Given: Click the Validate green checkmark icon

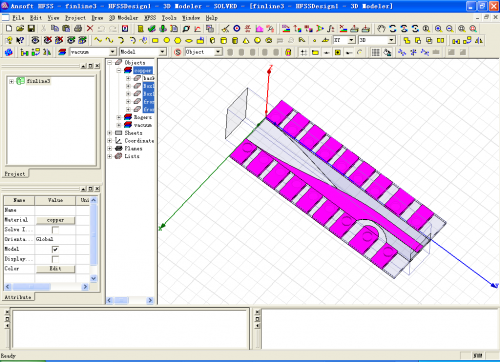Looking at the screenshot, I should tap(152, 29).
